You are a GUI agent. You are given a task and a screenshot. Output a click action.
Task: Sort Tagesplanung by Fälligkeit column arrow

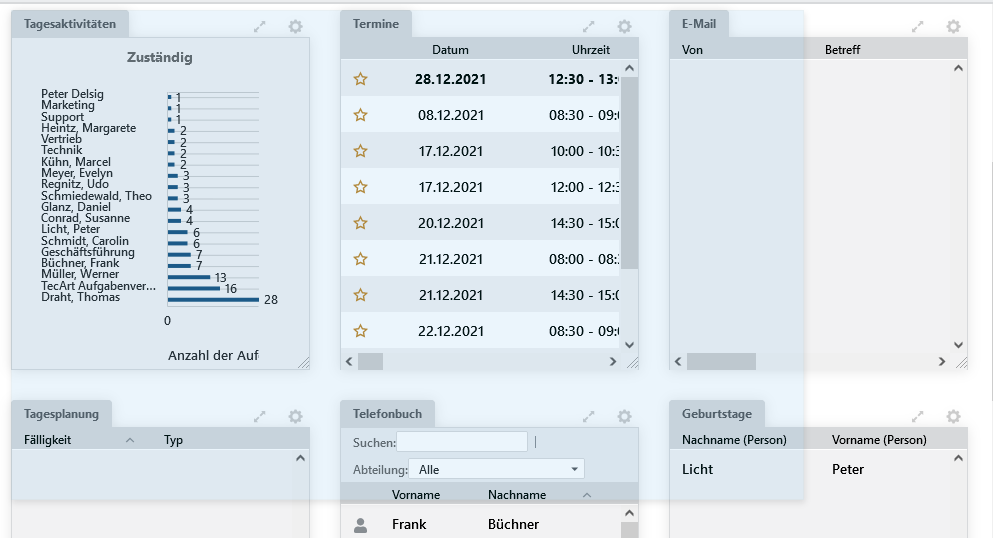(x=130, y=440)
